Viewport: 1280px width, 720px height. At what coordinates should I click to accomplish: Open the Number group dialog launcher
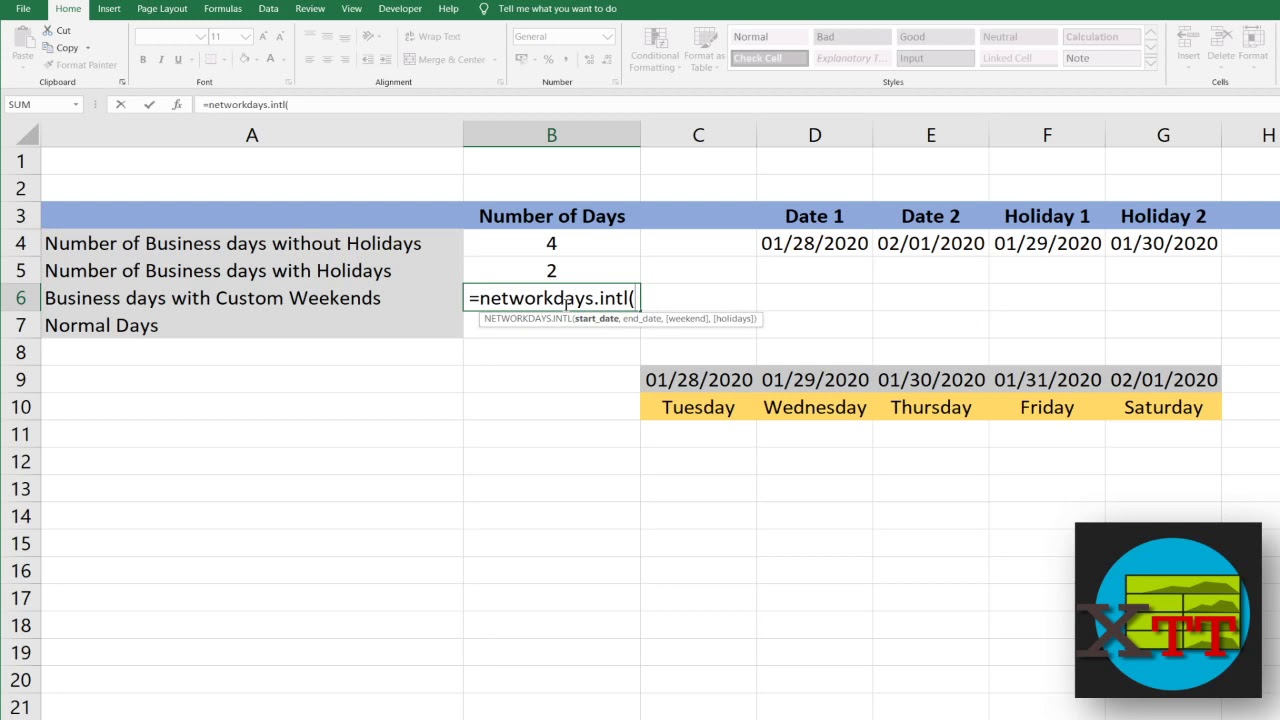[x=614, y=82]
